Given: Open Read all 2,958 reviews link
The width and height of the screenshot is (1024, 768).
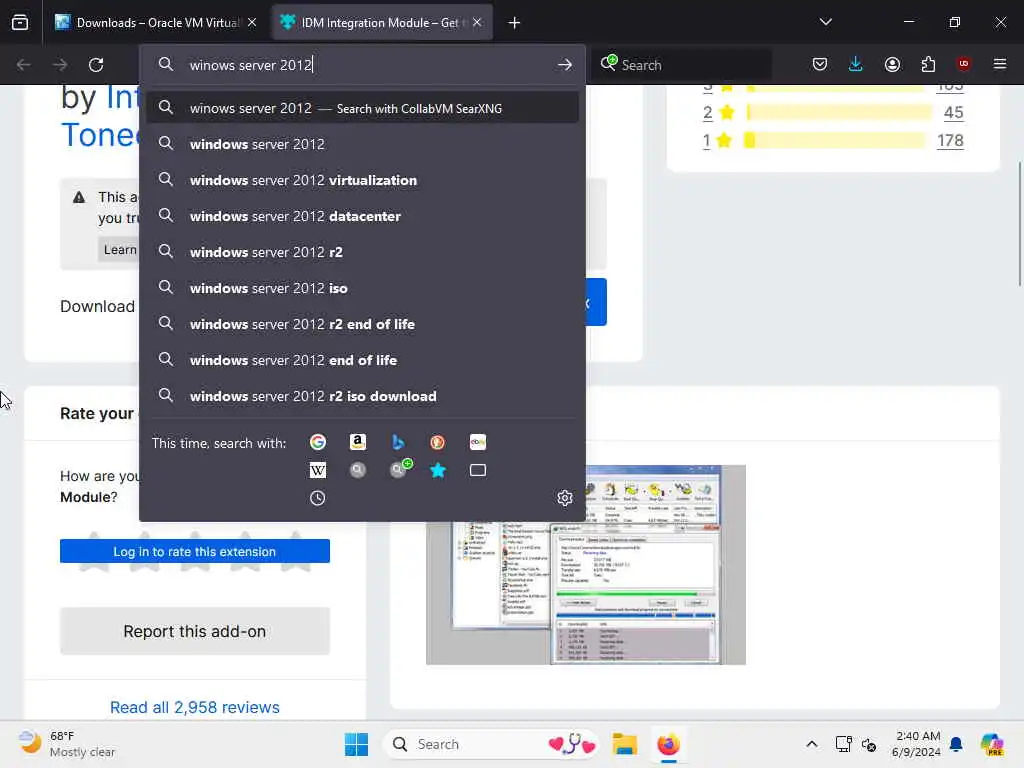Looking at the screenshot, I should click(195, 707).
